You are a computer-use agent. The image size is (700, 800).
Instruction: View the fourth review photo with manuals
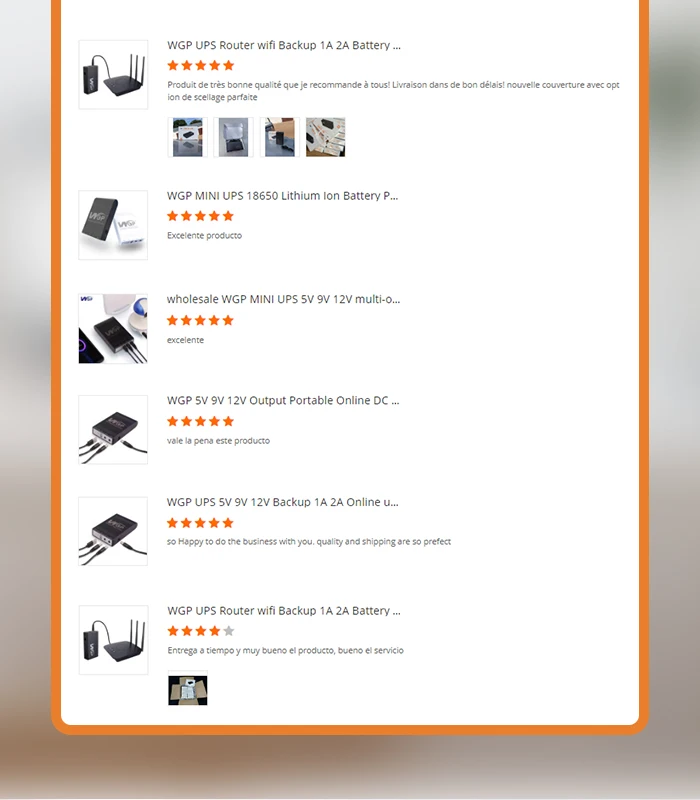pyautogui.click(x=326, y=137)
